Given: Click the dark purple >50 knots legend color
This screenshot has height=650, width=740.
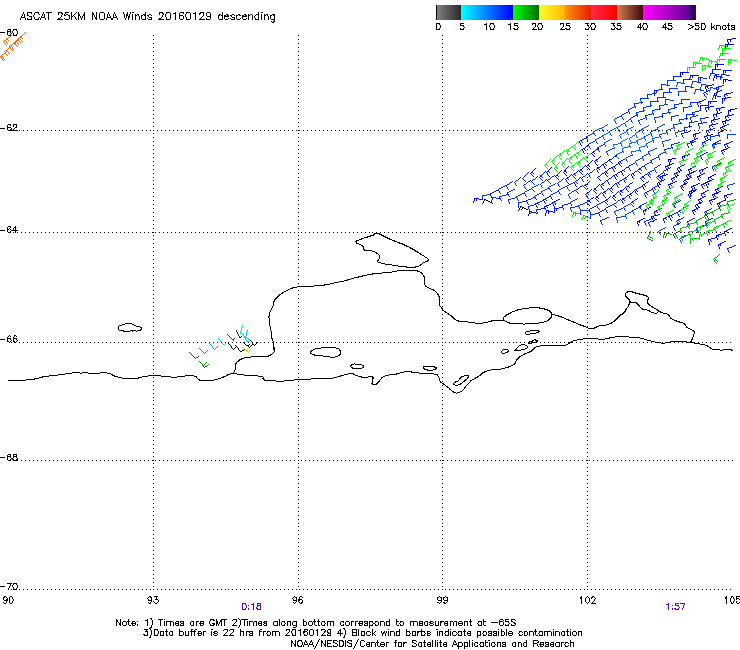Looking at the screenshot, I should (x=693, y=12).
